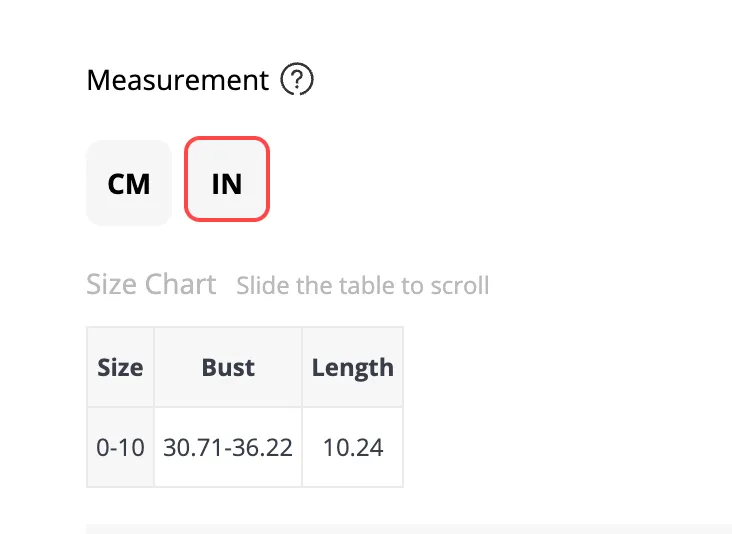
Task: Select the 0-10 size cell
Action: click(x=120, y=447)
